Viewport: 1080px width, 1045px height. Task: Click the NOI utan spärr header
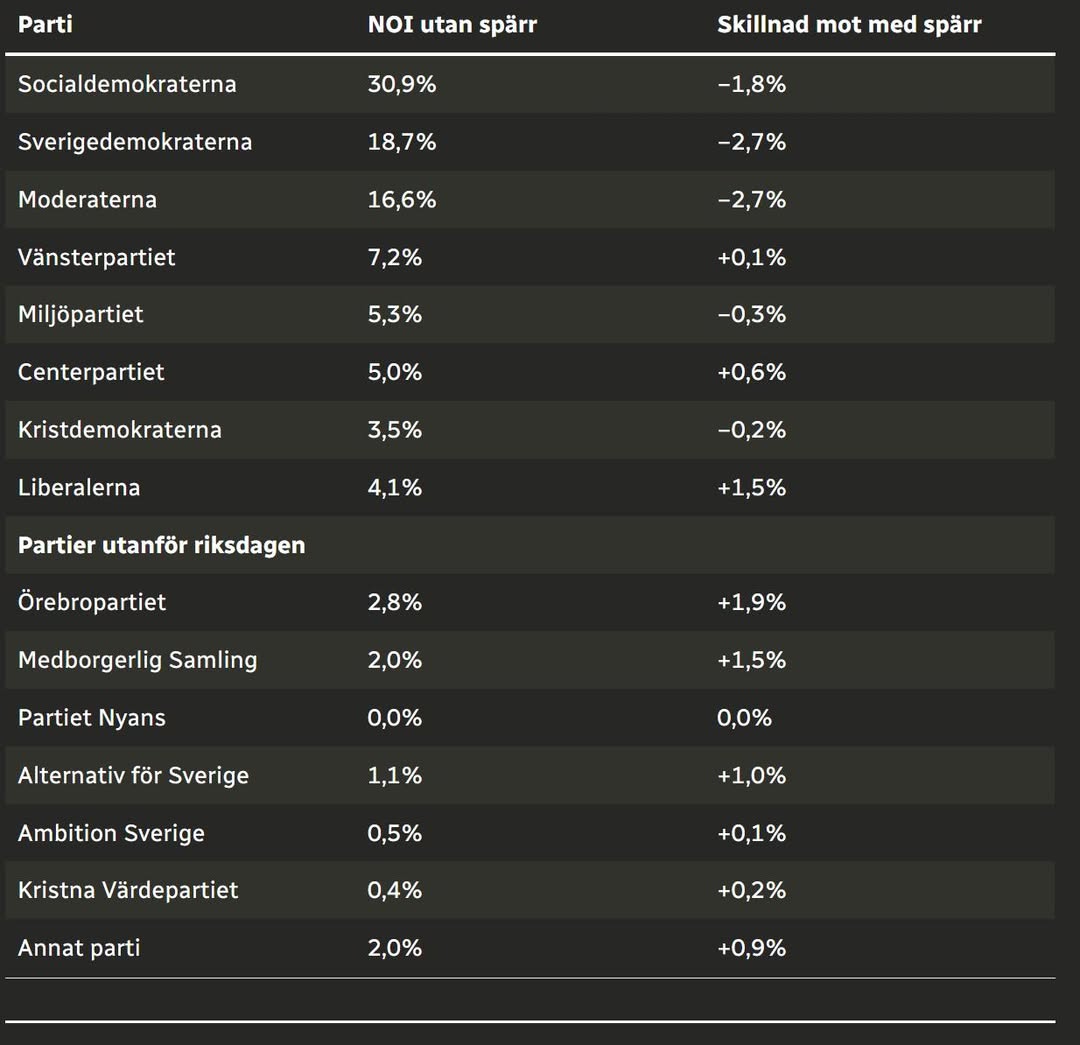pyautogui.click(x=452, y=25)
